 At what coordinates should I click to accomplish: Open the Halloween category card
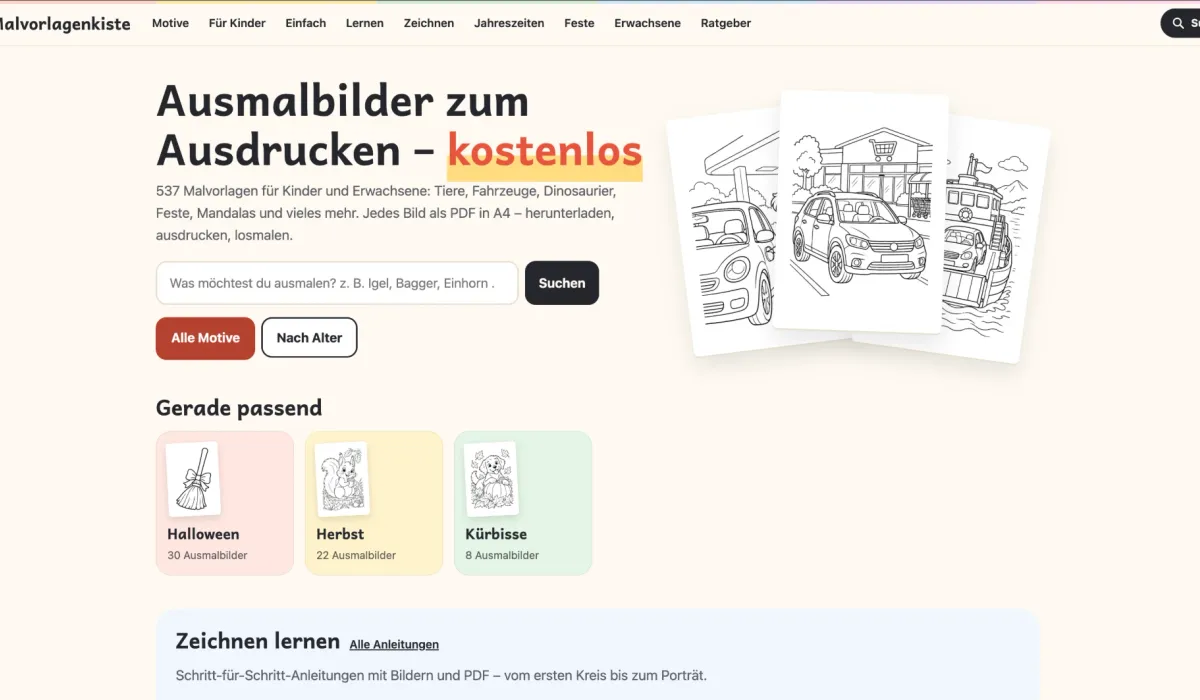pos(225,503)
